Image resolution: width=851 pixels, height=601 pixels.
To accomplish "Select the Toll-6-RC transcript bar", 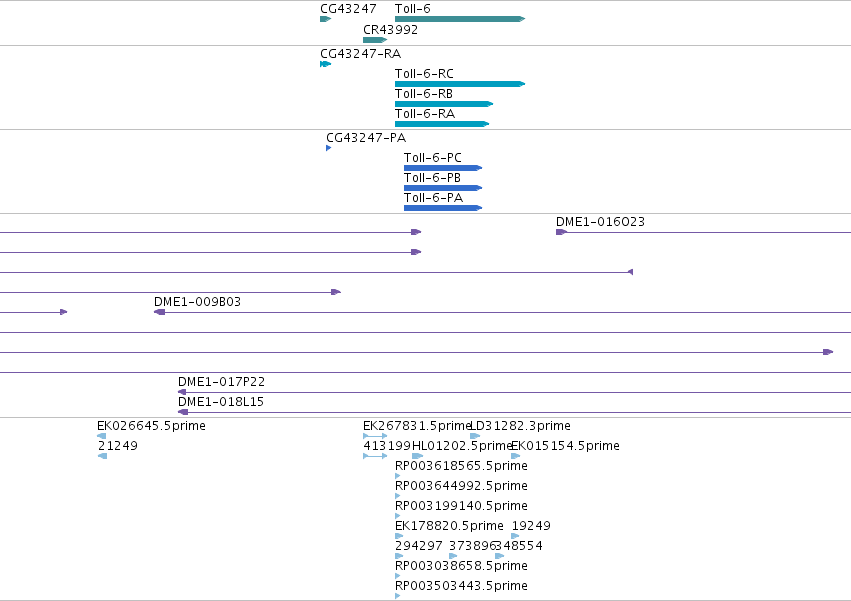I will (x=460, y=84).
